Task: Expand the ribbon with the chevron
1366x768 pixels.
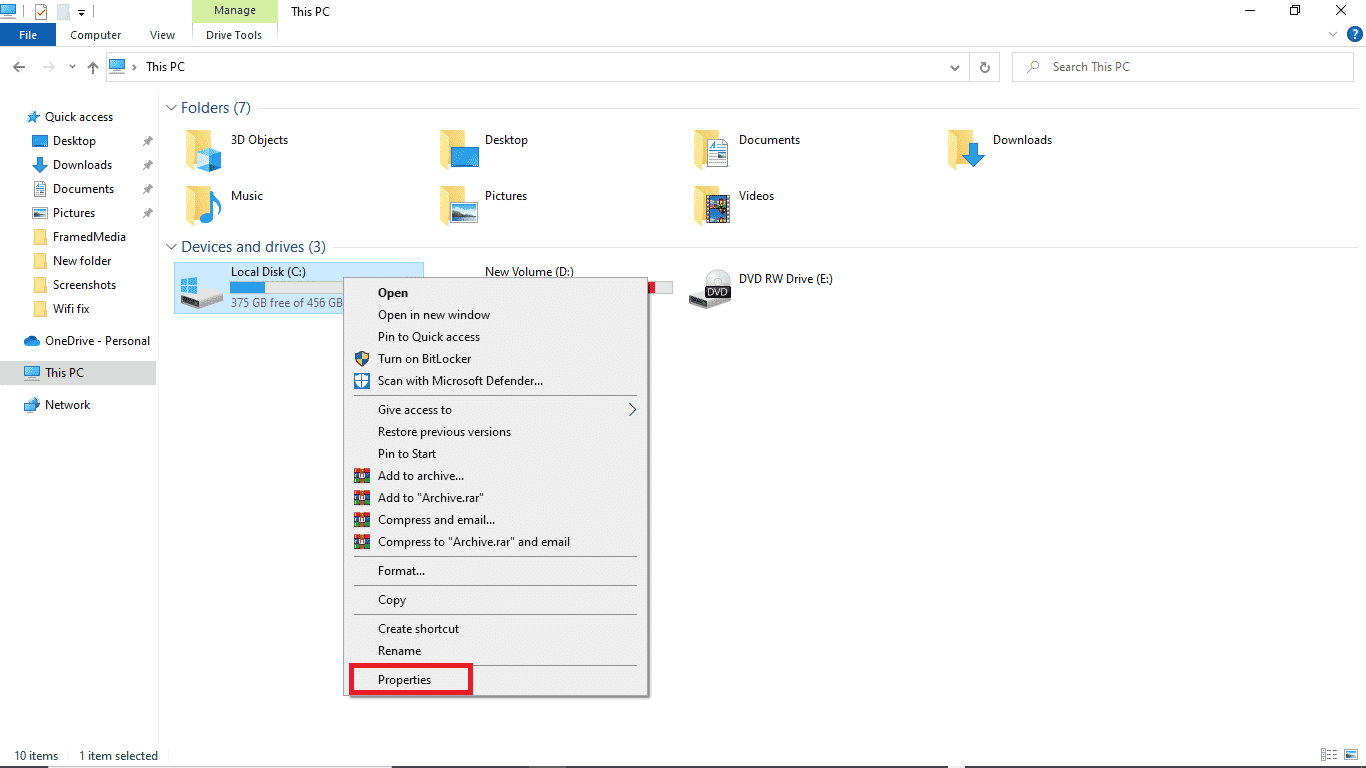Action: tap(1332, 34)
